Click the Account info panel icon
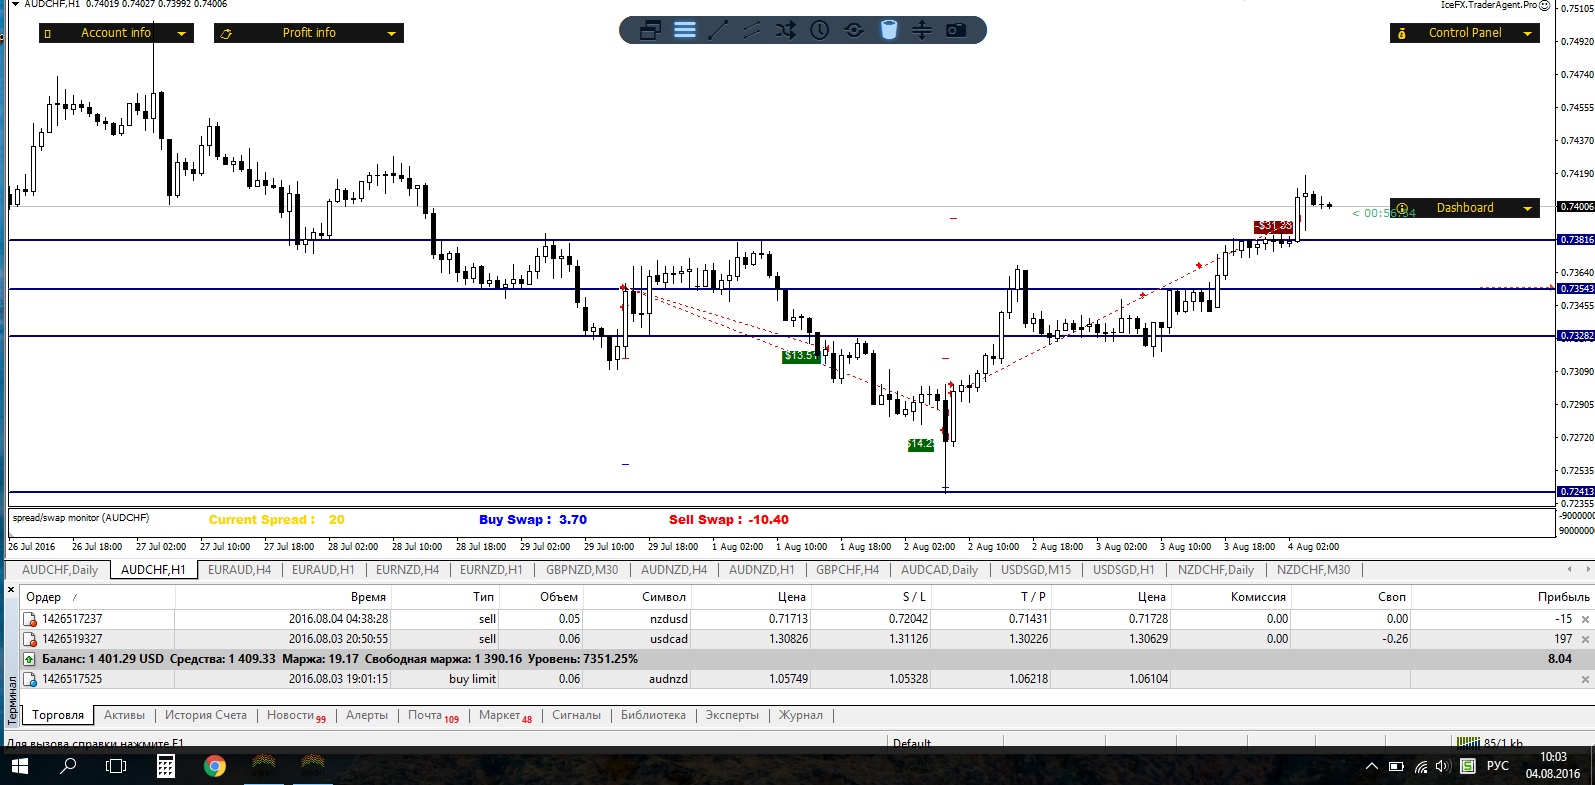 (x=47, y=33)
